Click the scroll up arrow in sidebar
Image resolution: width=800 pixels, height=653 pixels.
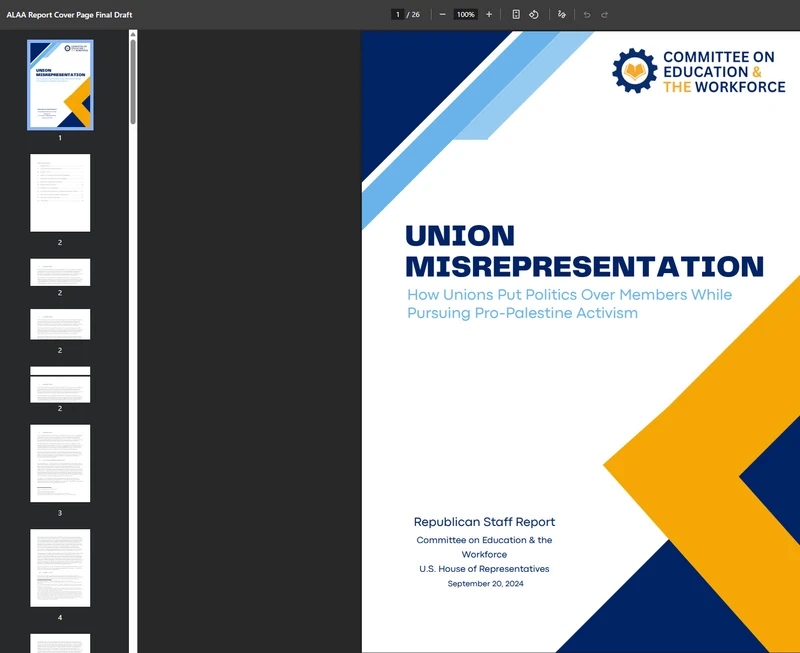(x=133, y=34)
